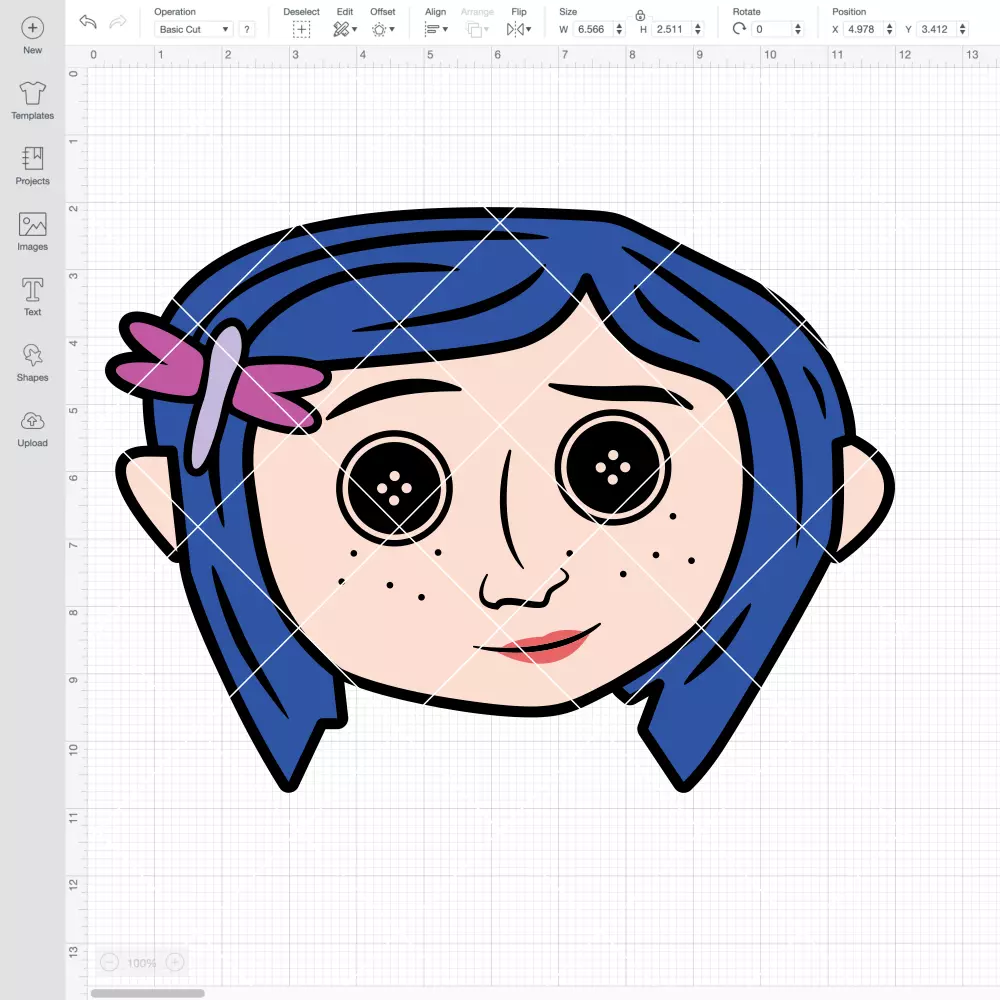1000x1000 pixels.
Task: Click the Y position field
Action: pos(937,29)
